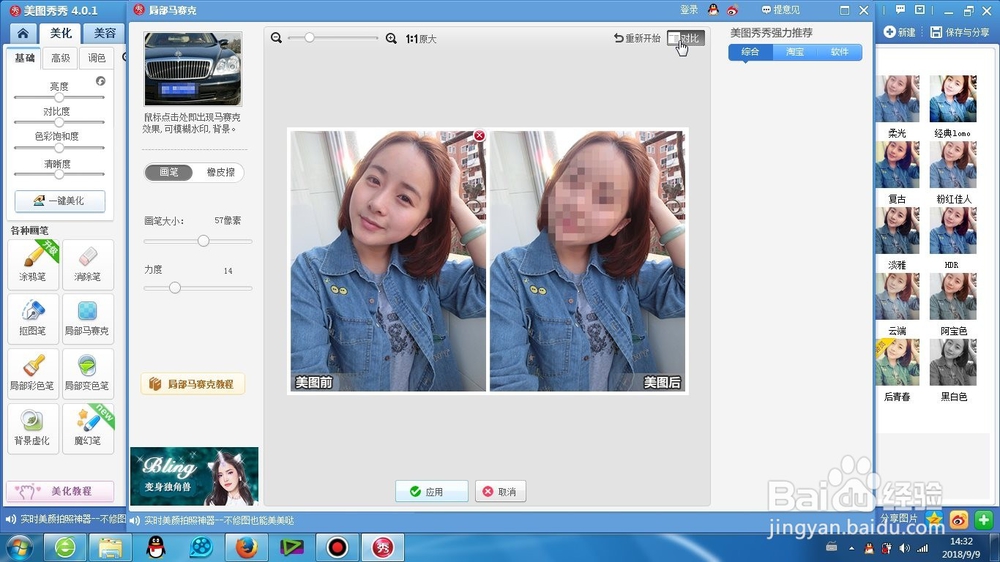This screenshot has height=562, width=1000.
Task: Adjust the 色彩饱和度 saturation slider handle
Action: coord(59,148)
